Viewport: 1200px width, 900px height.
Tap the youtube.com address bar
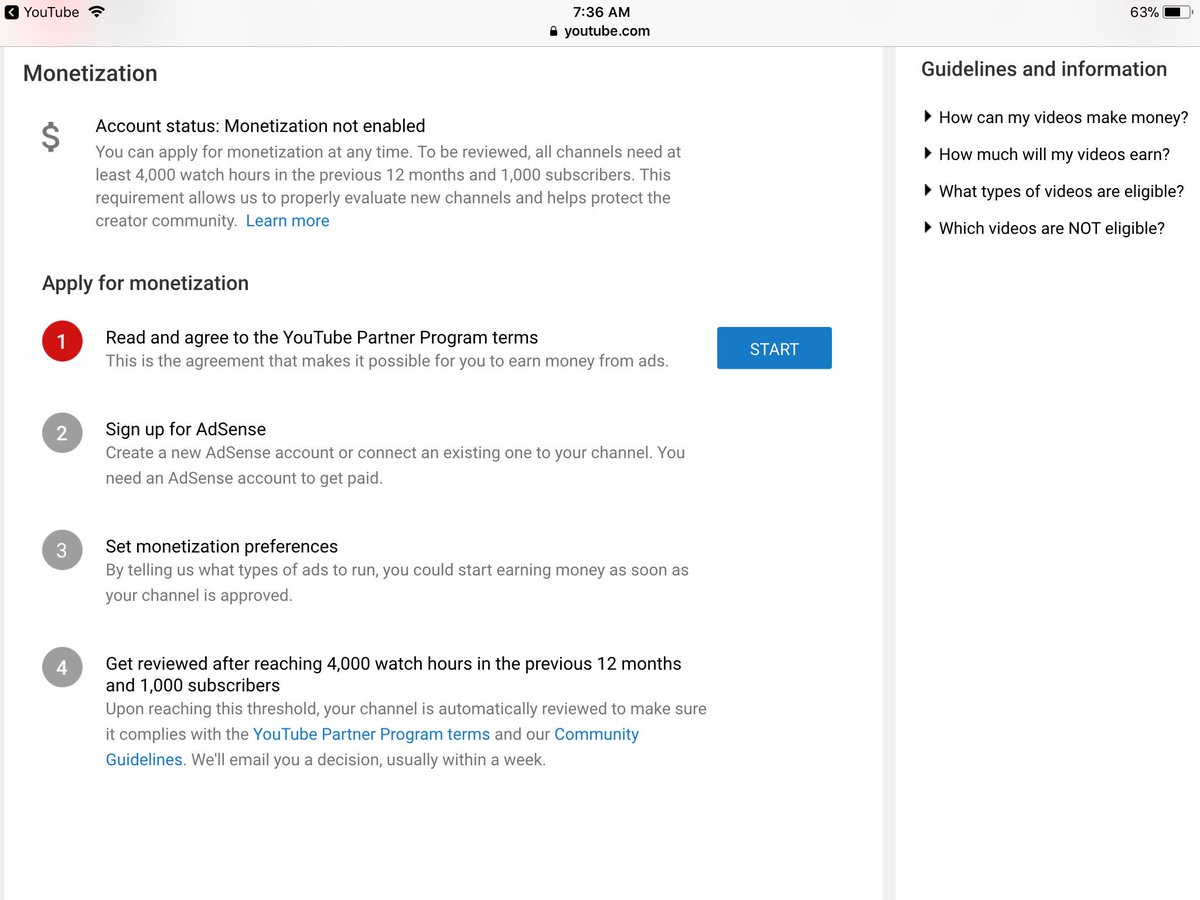[x=600, y=31]
